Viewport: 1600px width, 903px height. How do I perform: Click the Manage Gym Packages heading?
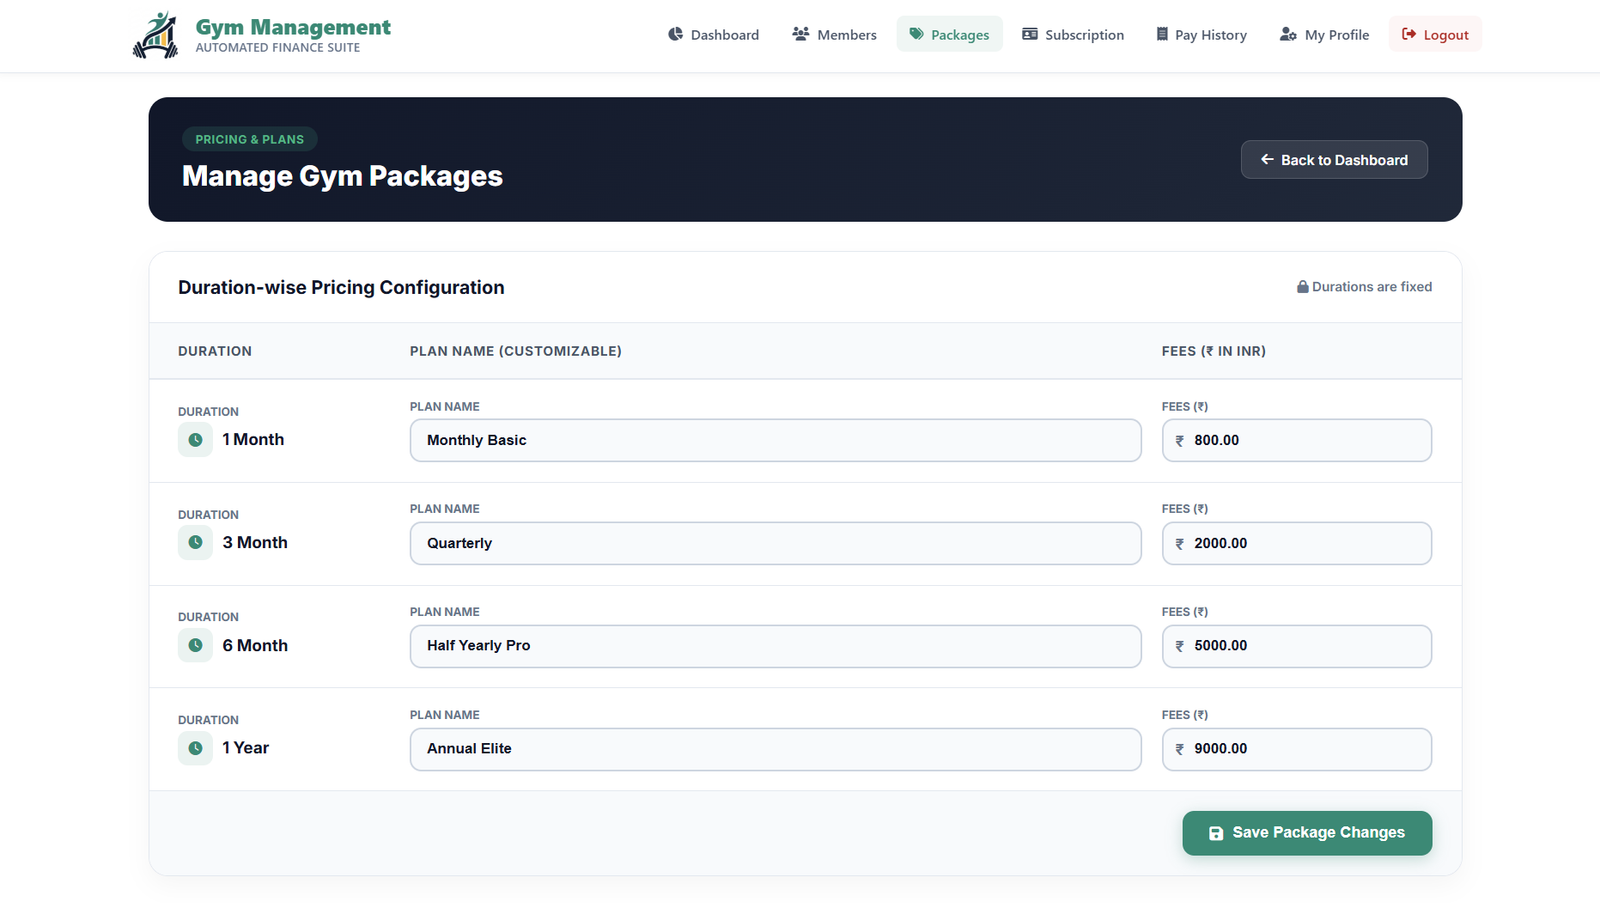[342, 176]
